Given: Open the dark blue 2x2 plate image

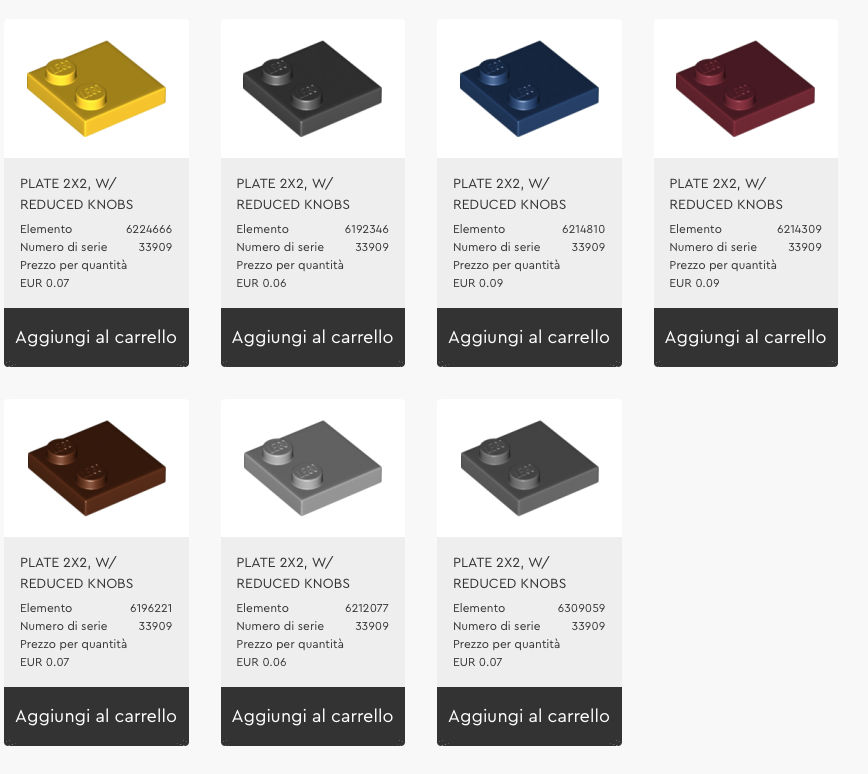Looking at the screenshot, I should pyautogui.click(x=529, y=89).
